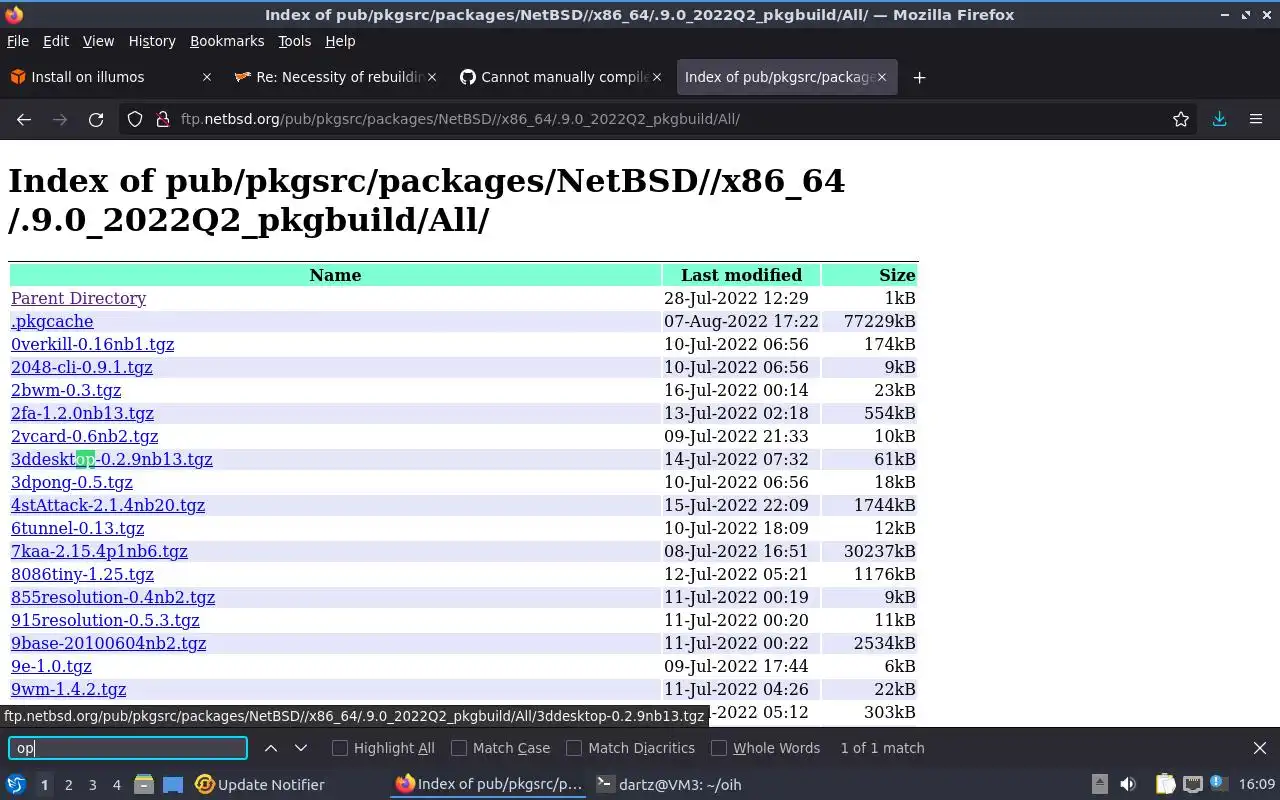Open the Parent Directory link
1280x800 pixels.
click(78, 298)
